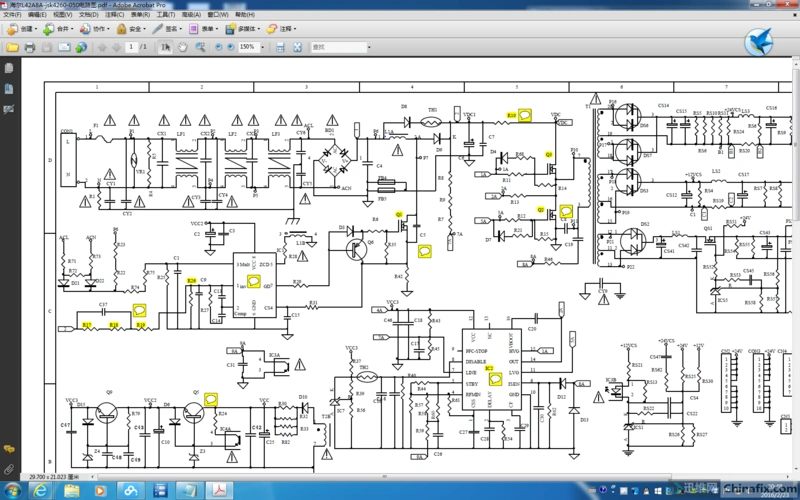Open Internet Explorer from the taskbar
This screenshot has height=500, width=800.
tap(40, 491)
